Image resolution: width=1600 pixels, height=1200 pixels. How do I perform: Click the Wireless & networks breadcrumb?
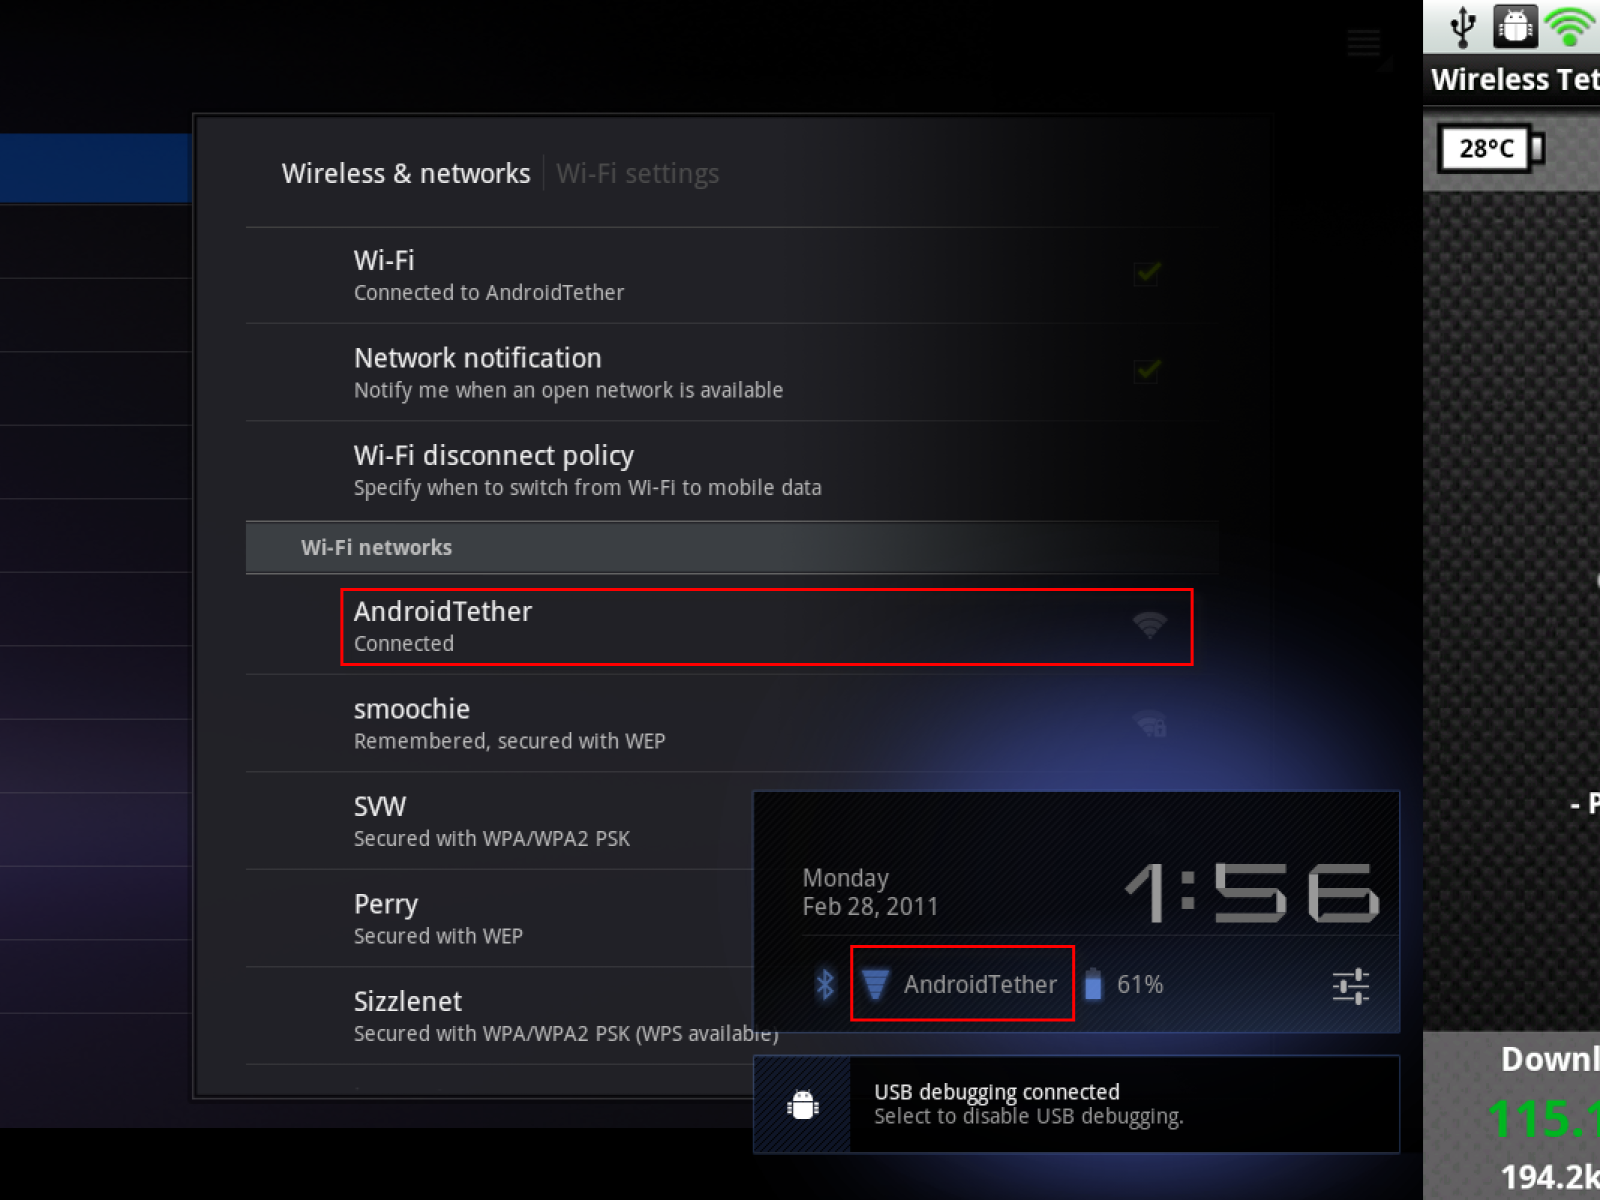(x=406, y=173)
